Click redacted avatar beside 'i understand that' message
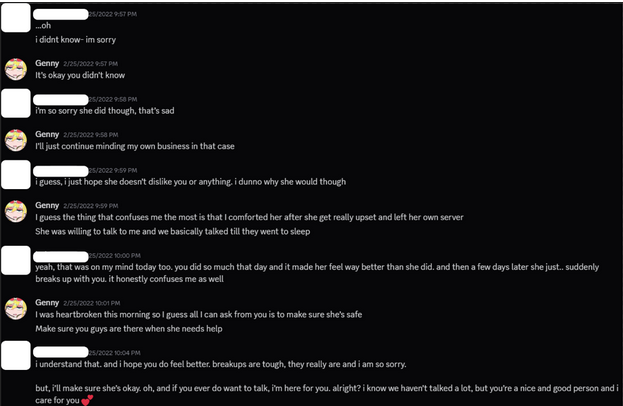This screenshot has width=623, height=406. pos(16,355)
